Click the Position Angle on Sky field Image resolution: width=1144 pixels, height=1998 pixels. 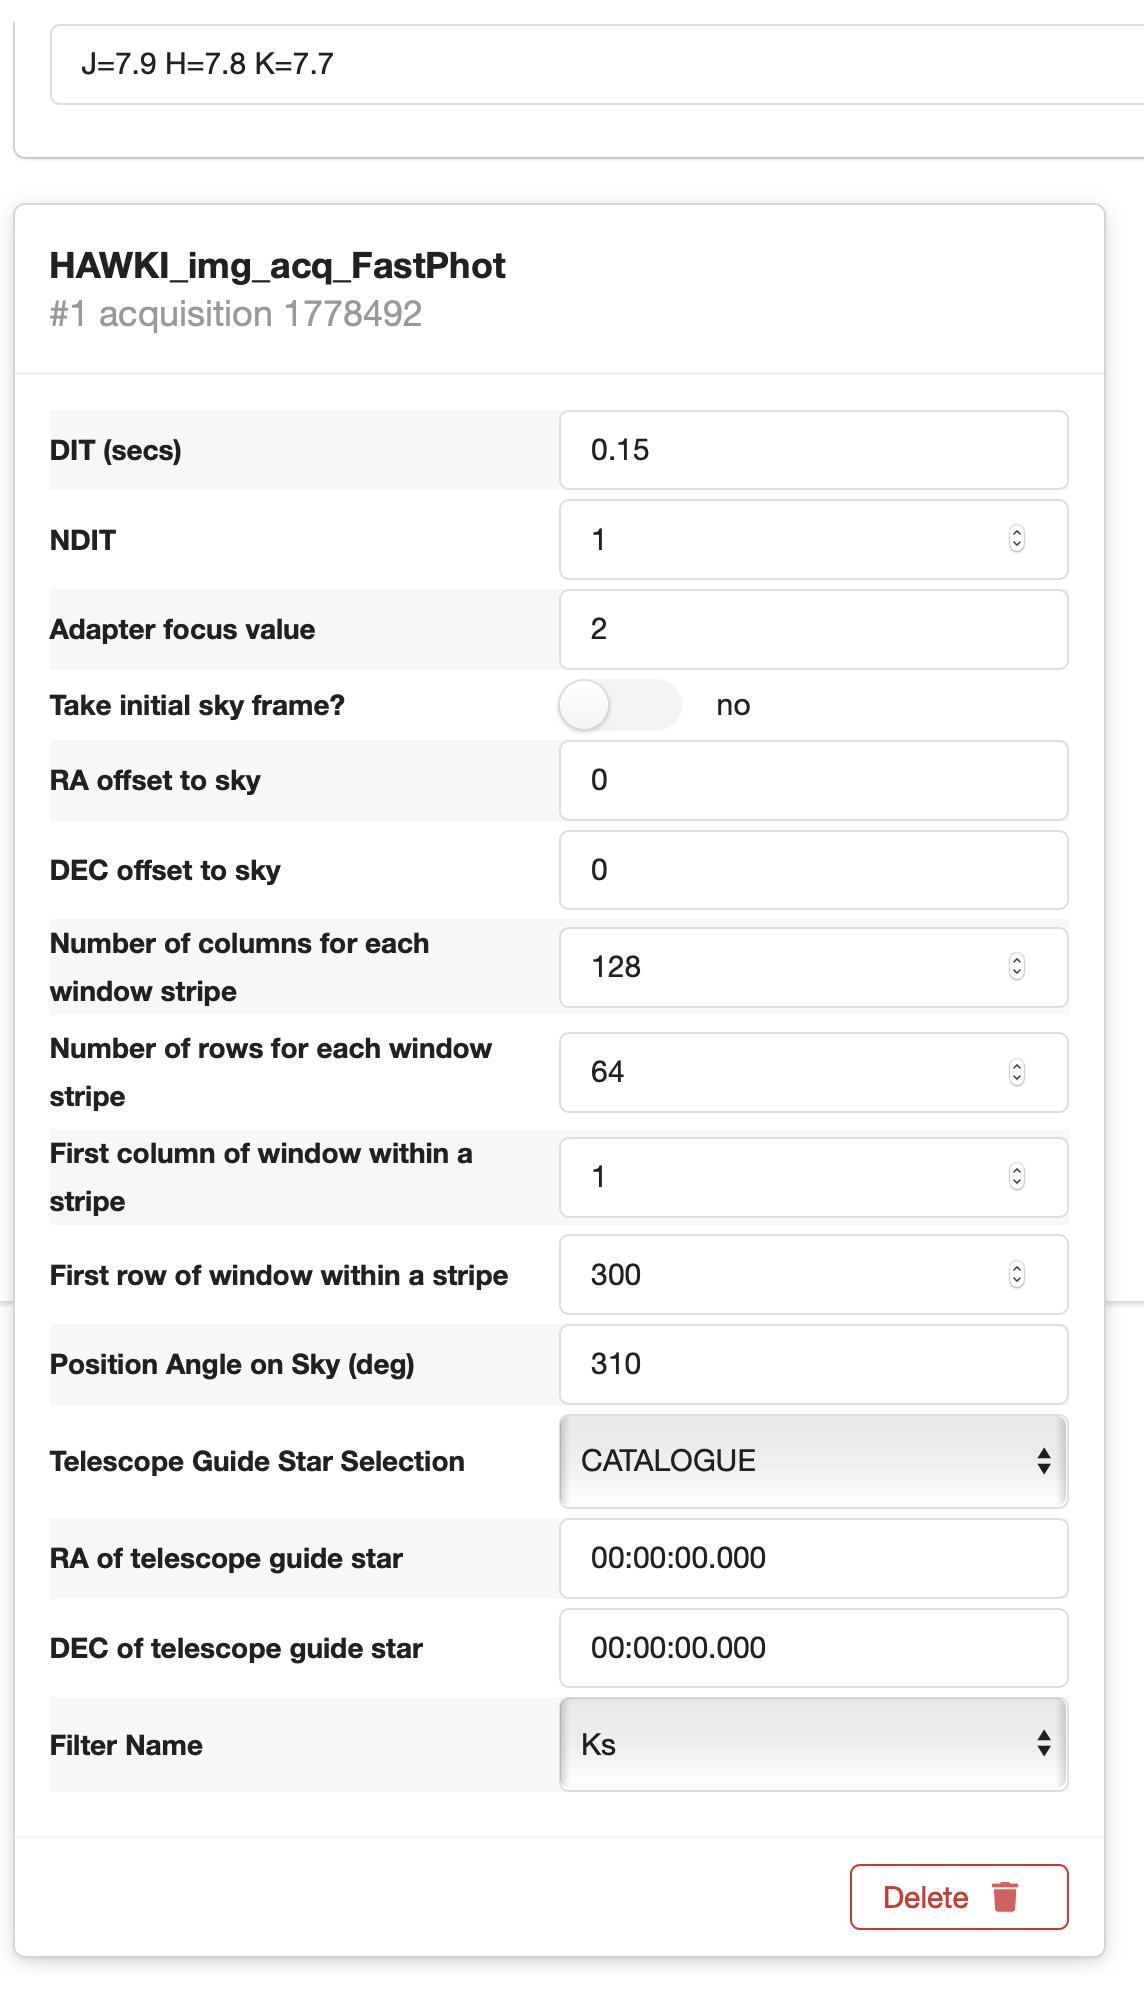(813, 1364)
